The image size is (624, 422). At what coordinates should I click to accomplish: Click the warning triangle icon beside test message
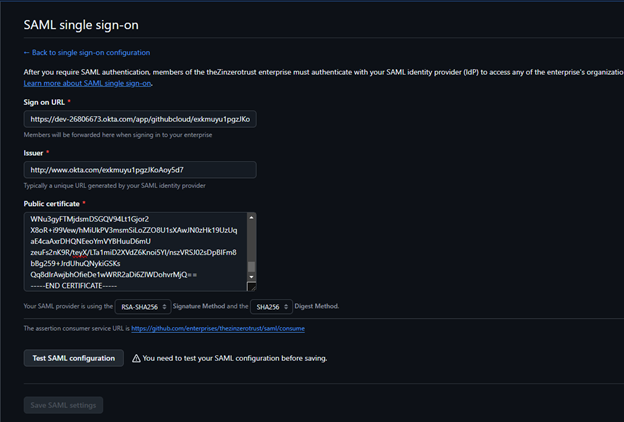pos(136,358)
